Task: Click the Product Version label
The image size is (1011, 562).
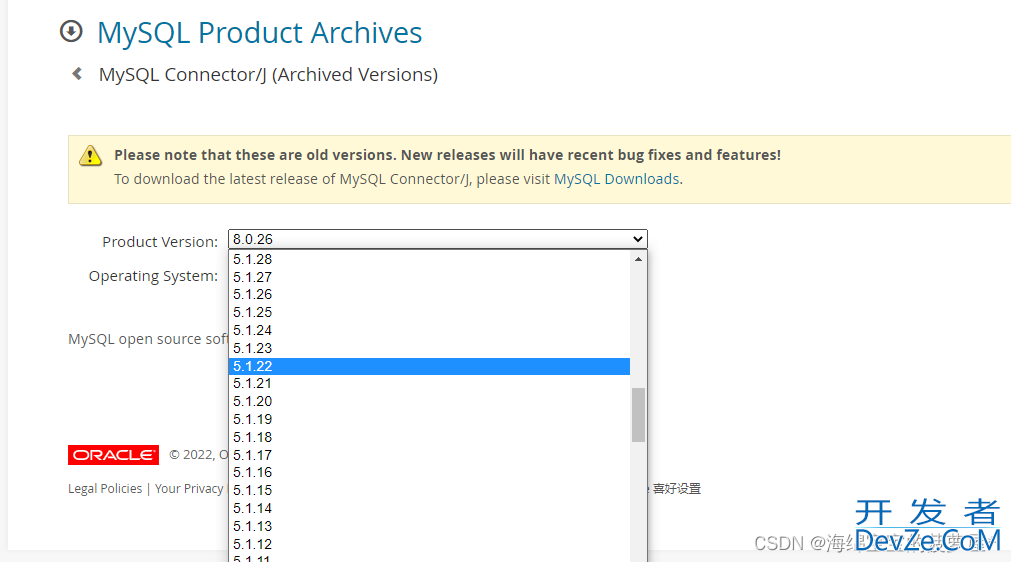Action: (160, 242)
